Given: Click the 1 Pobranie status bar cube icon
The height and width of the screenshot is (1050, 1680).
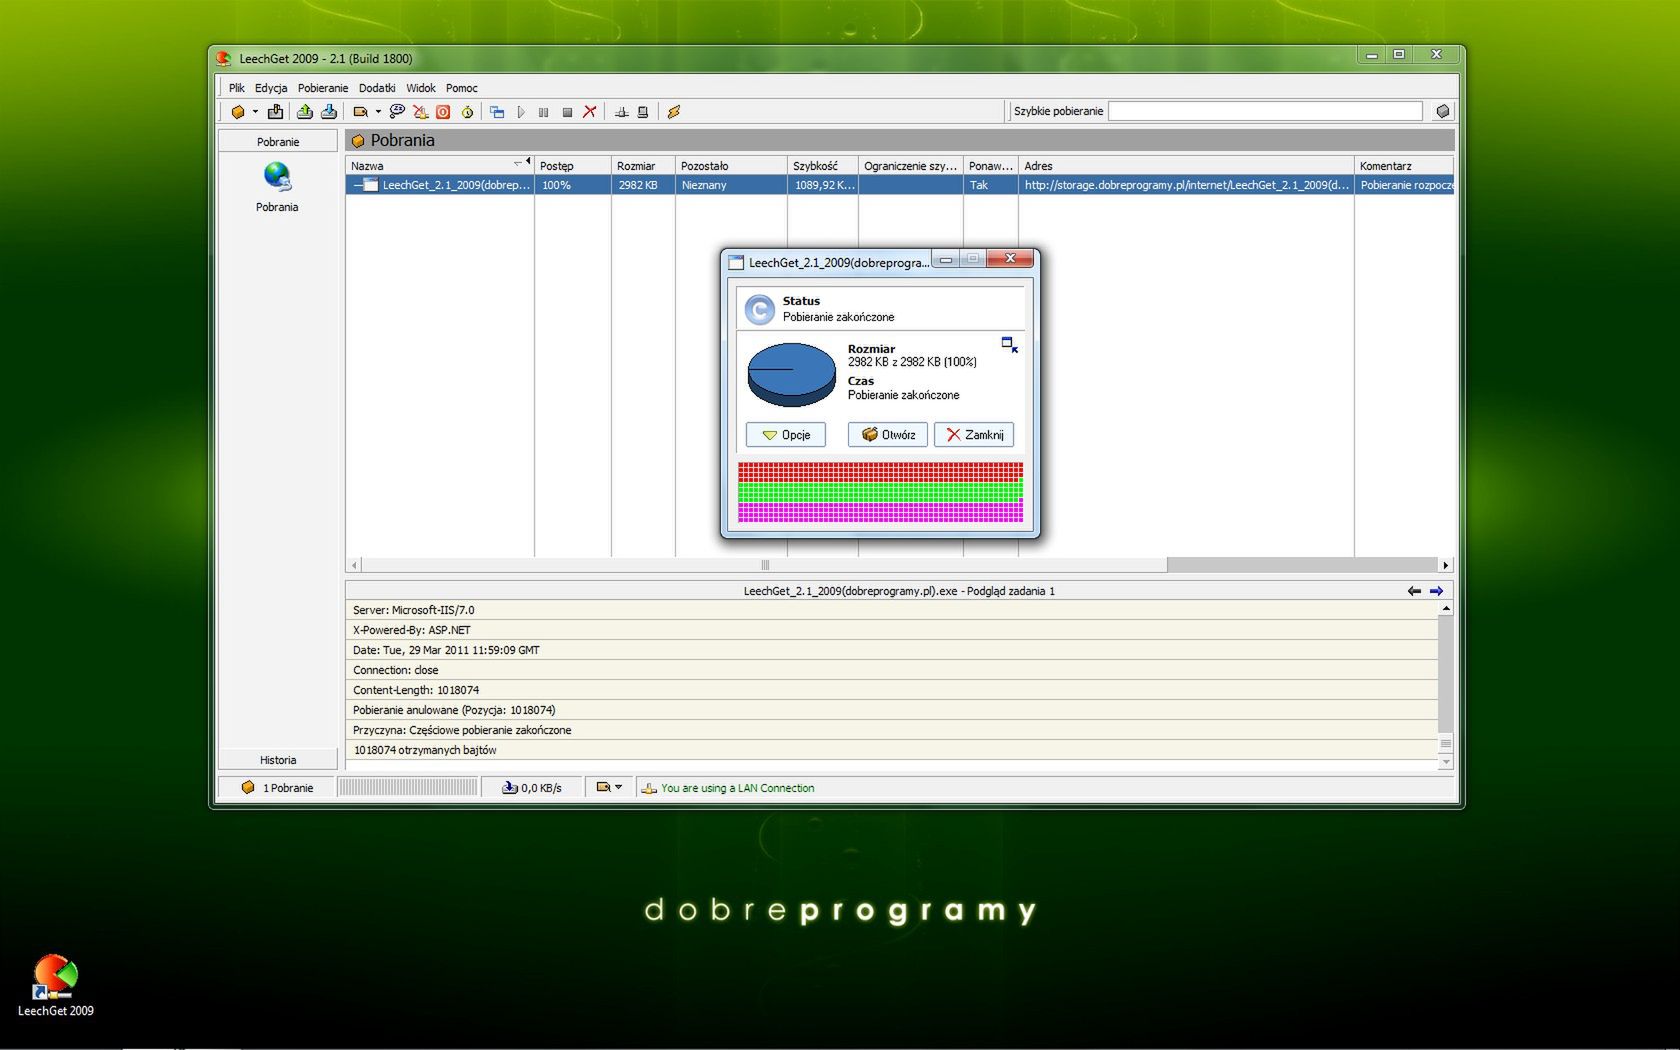Looking at the screenshot, I should [x=248, y=788].
